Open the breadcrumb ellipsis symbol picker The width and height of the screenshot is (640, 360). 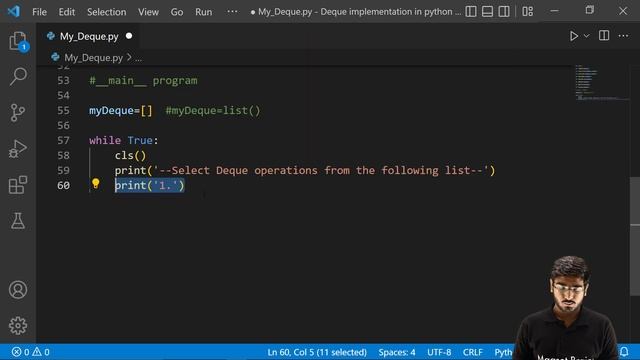click(139, 58)
